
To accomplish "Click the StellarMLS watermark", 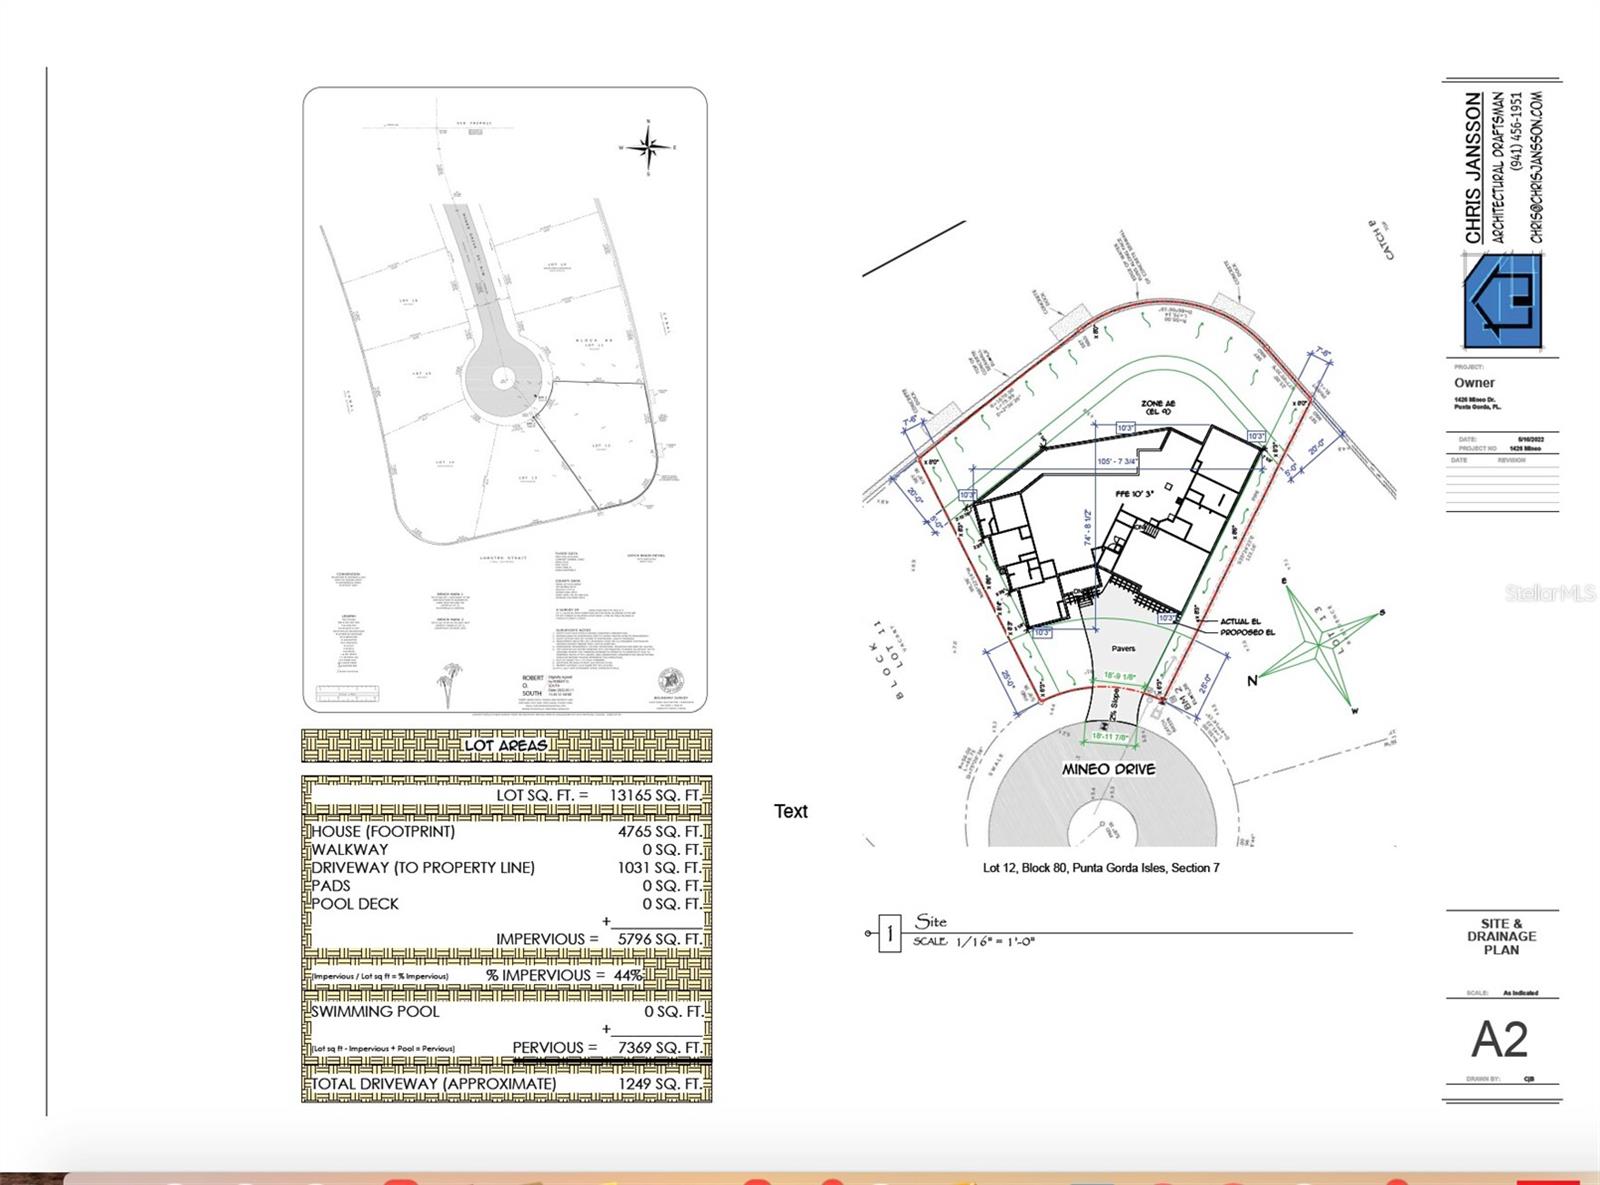I will [x=1549, y=593].
